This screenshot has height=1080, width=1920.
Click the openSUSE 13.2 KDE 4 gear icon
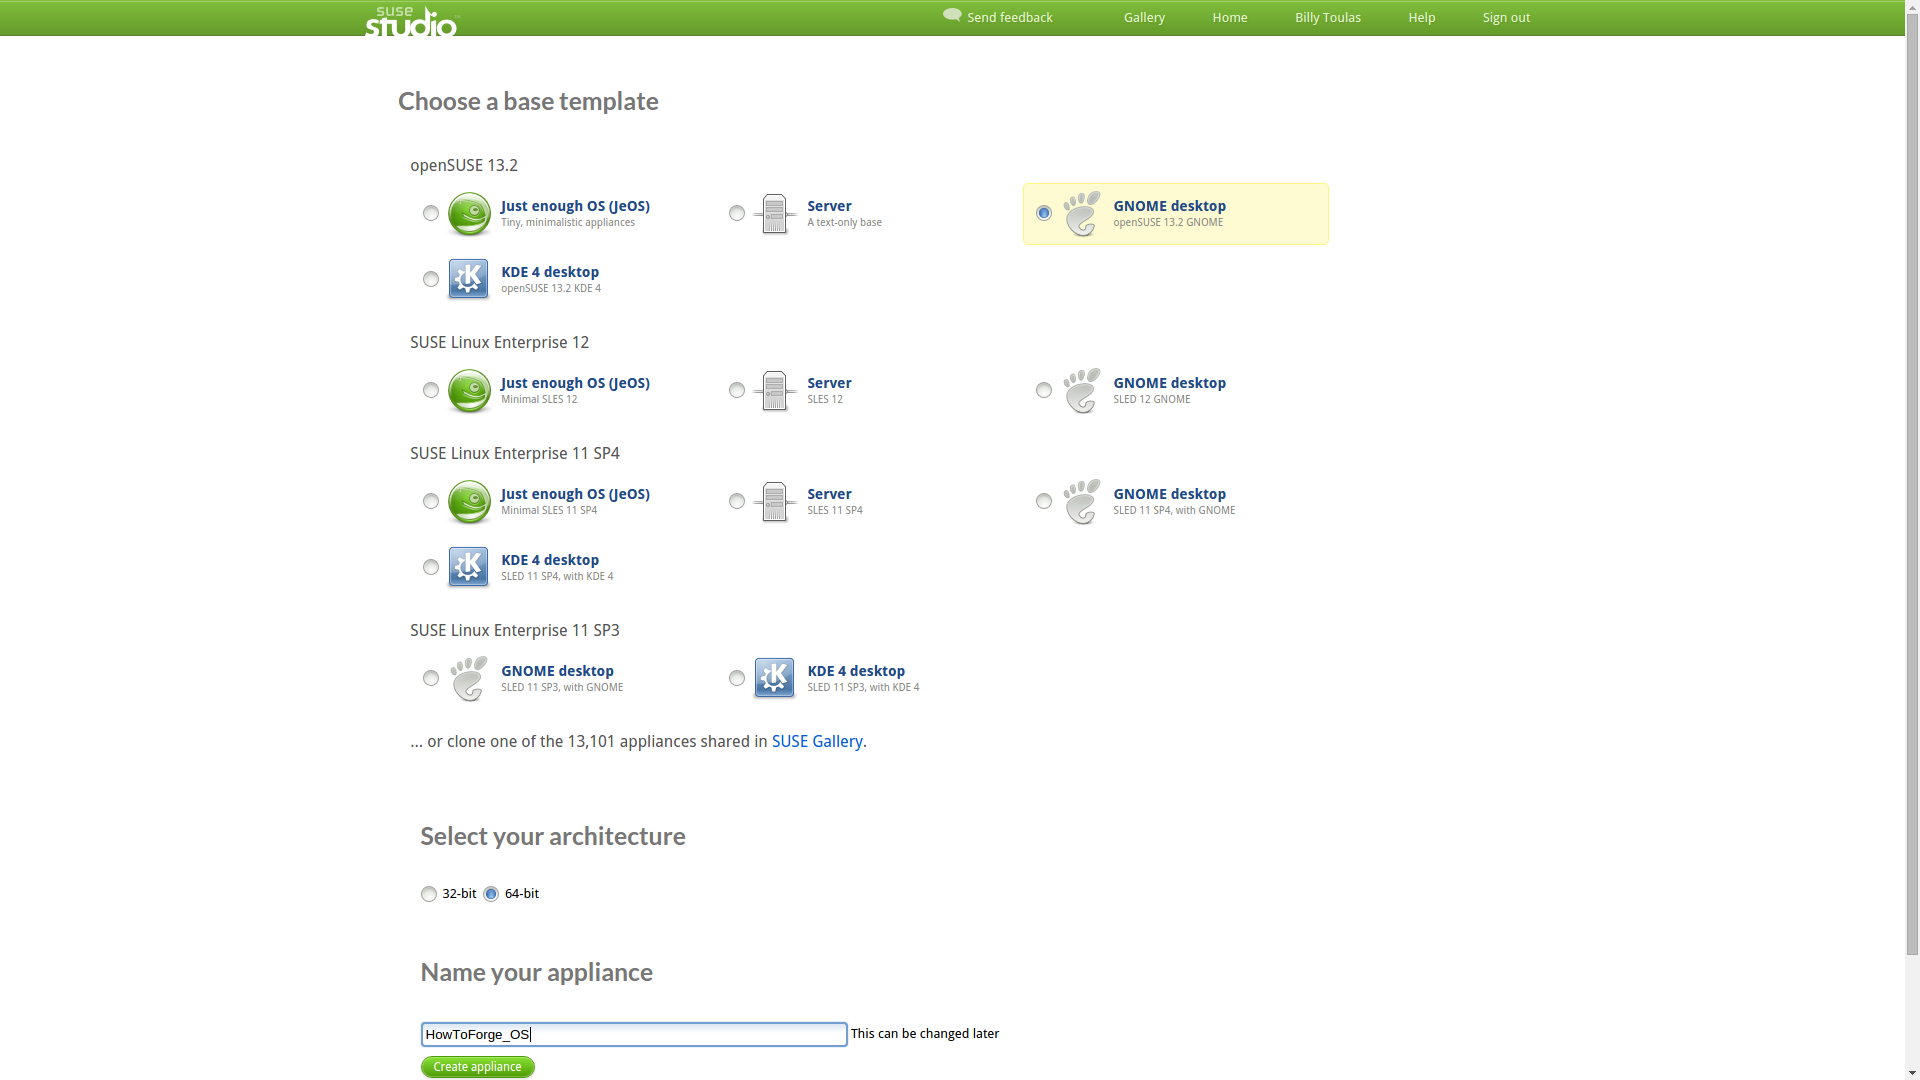(x=468, y=279)
